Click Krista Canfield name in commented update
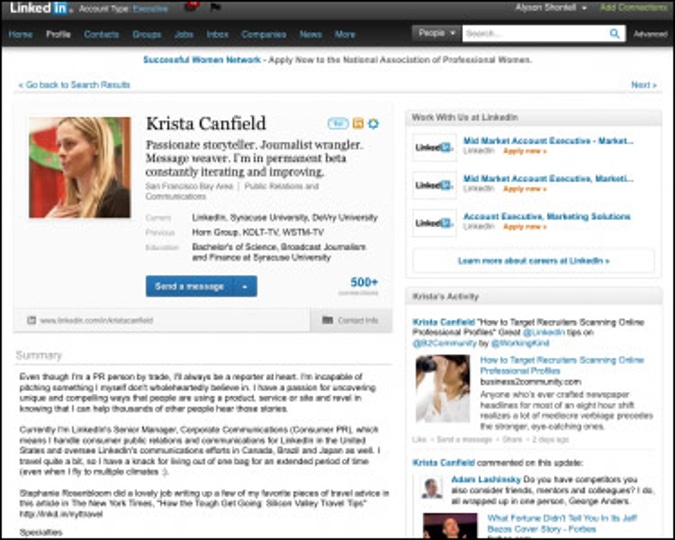The width and height of the screenshot is (675, 540). tap(443, 463)
